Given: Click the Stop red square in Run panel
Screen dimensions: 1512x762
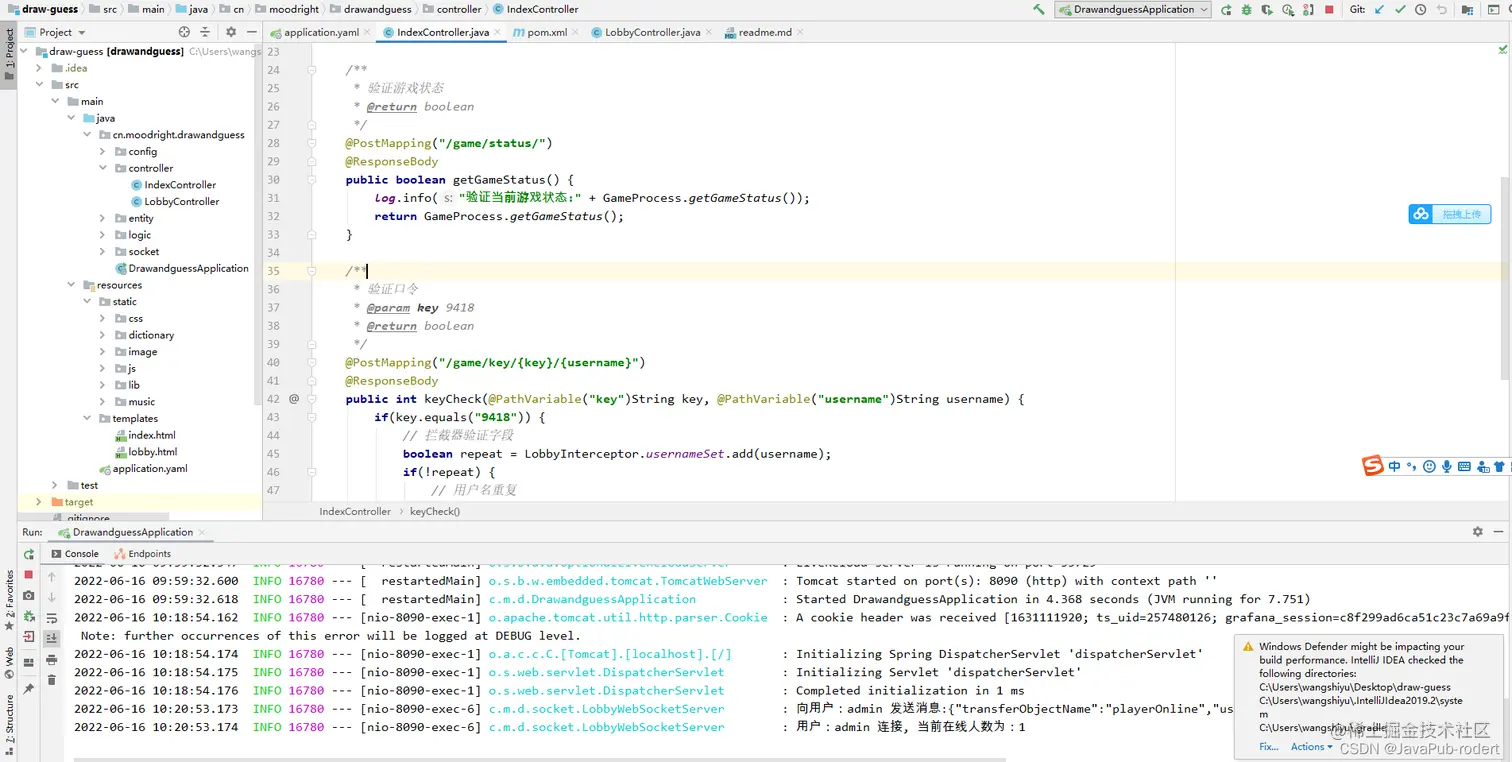Looking at the screenshot, I should (29, 575).
